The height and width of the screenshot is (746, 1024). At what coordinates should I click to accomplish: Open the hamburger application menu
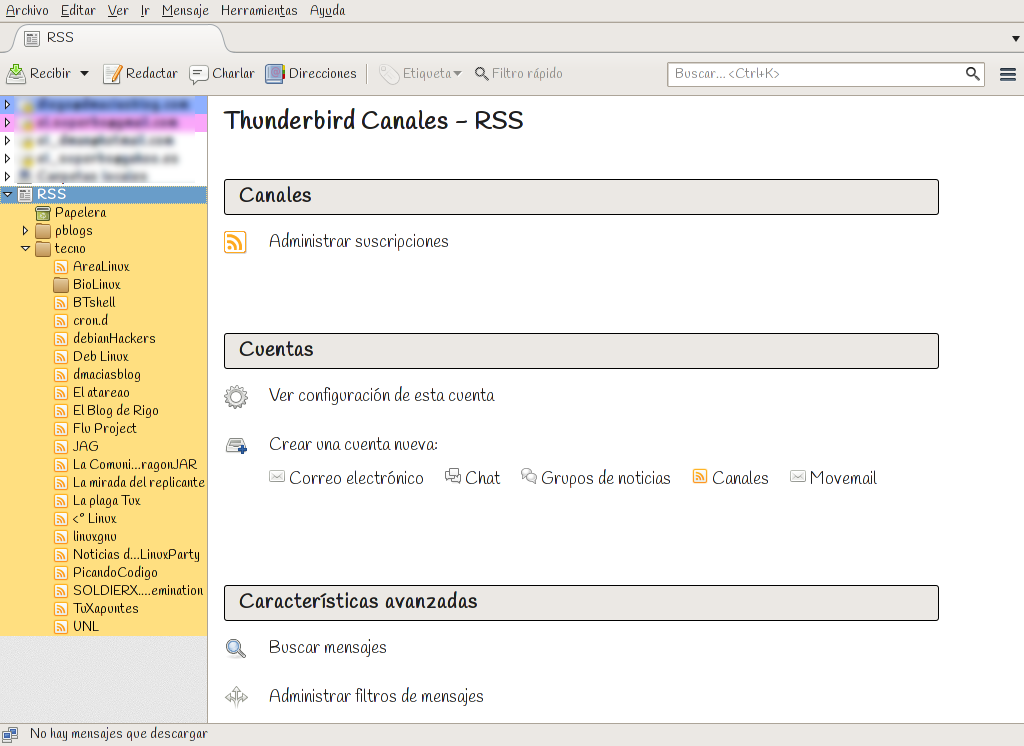1008,74
